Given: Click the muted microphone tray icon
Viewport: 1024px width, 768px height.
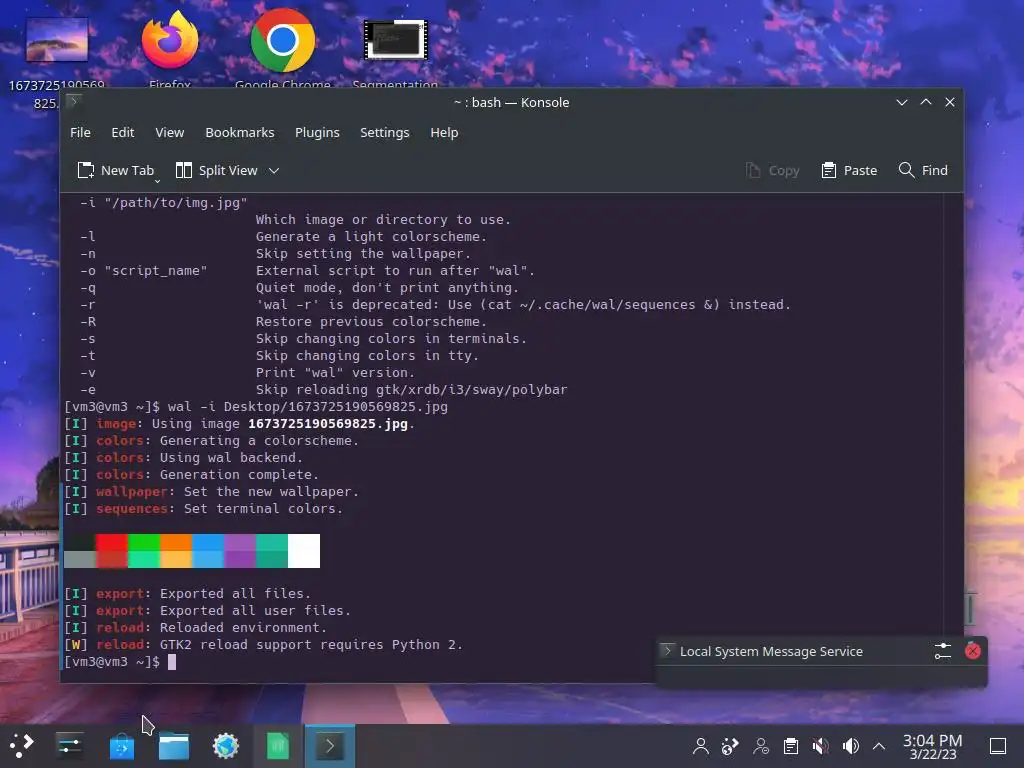Looking at the screenshot, I should [x=821, y=746].
